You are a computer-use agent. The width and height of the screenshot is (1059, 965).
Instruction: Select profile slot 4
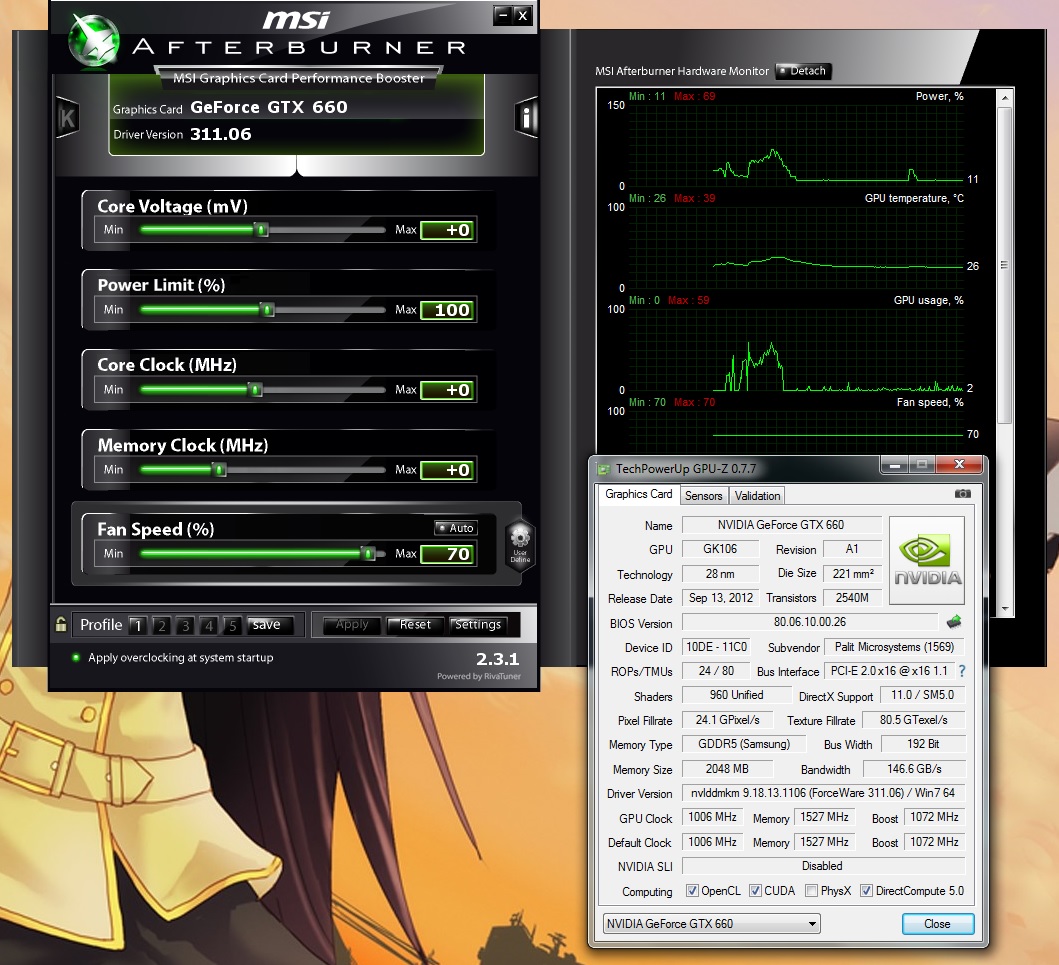coord(209,625)
